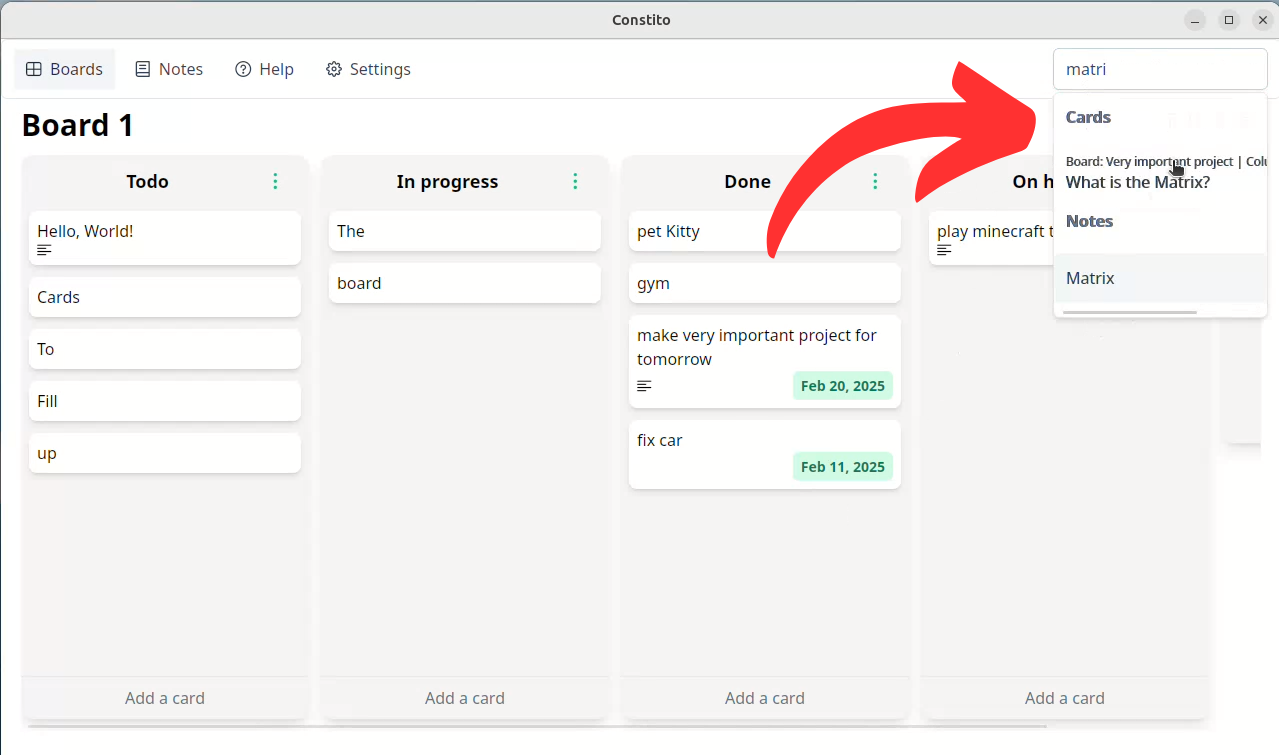Open the 'Hello, World!' card

(165, 238)
